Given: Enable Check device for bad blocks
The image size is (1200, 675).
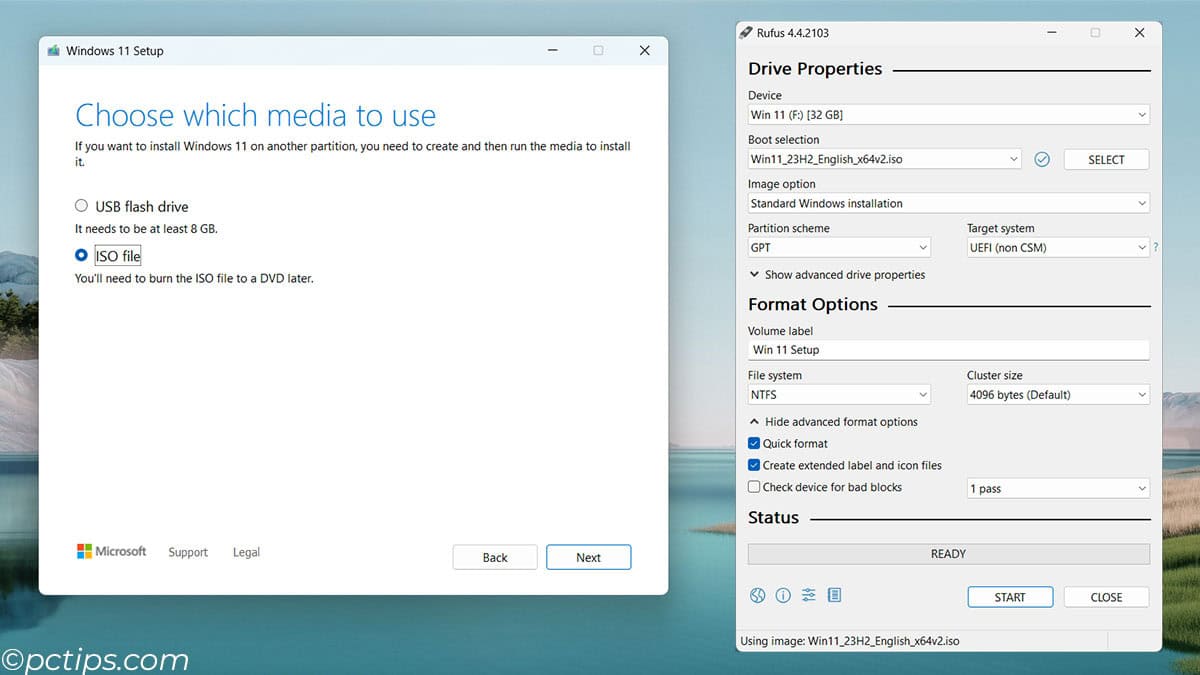Looking at the screenshot, I should click(755, 487).
